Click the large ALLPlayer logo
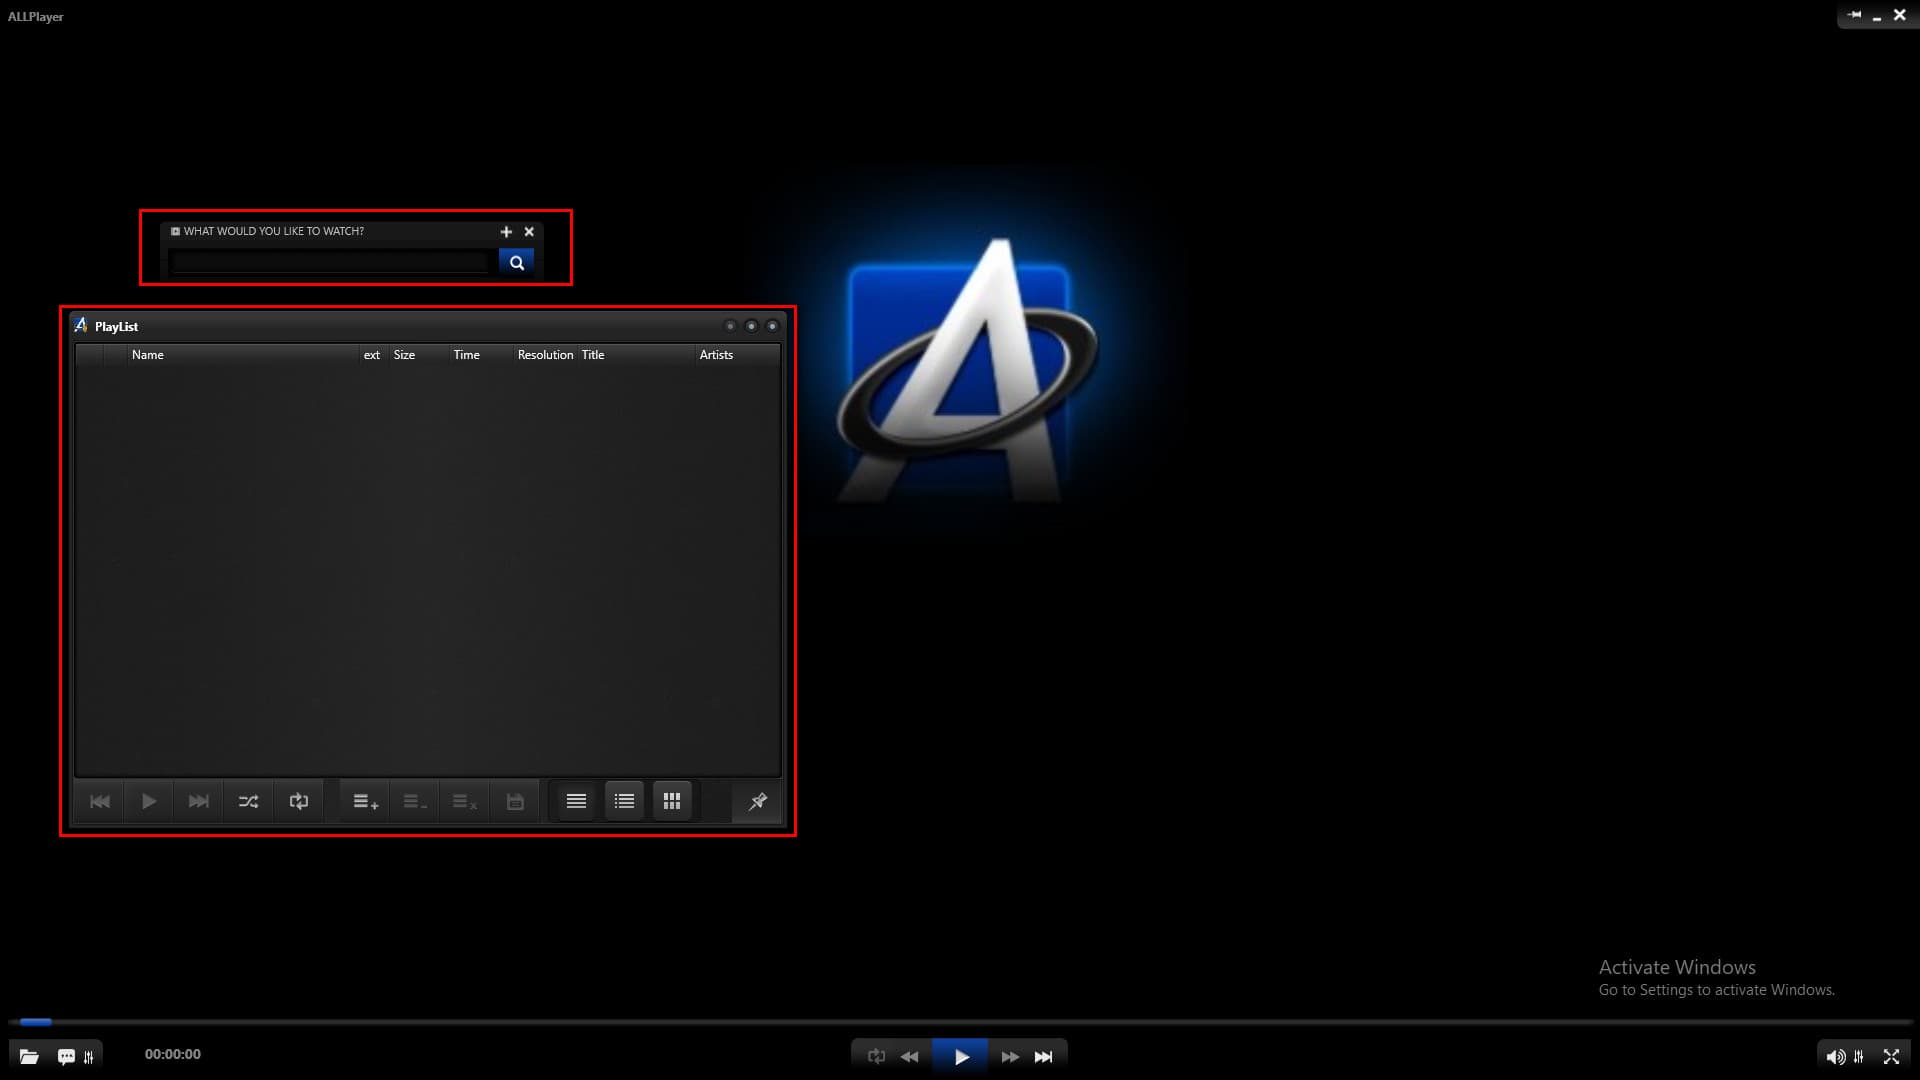Screen dimensions: 1920x1080 [967, 370]
